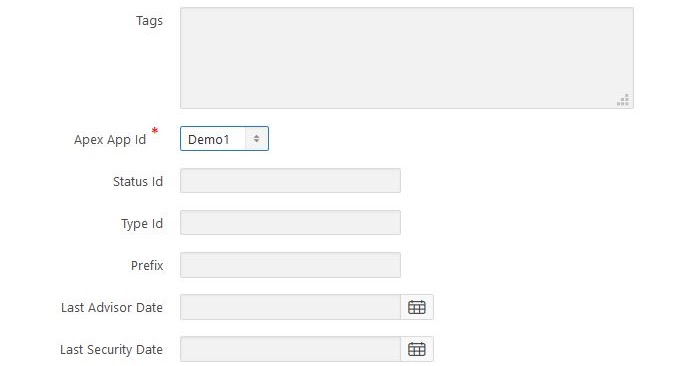Click inside the Tags text area
Viewport: 698px width, 366px height.
[407, 58]
